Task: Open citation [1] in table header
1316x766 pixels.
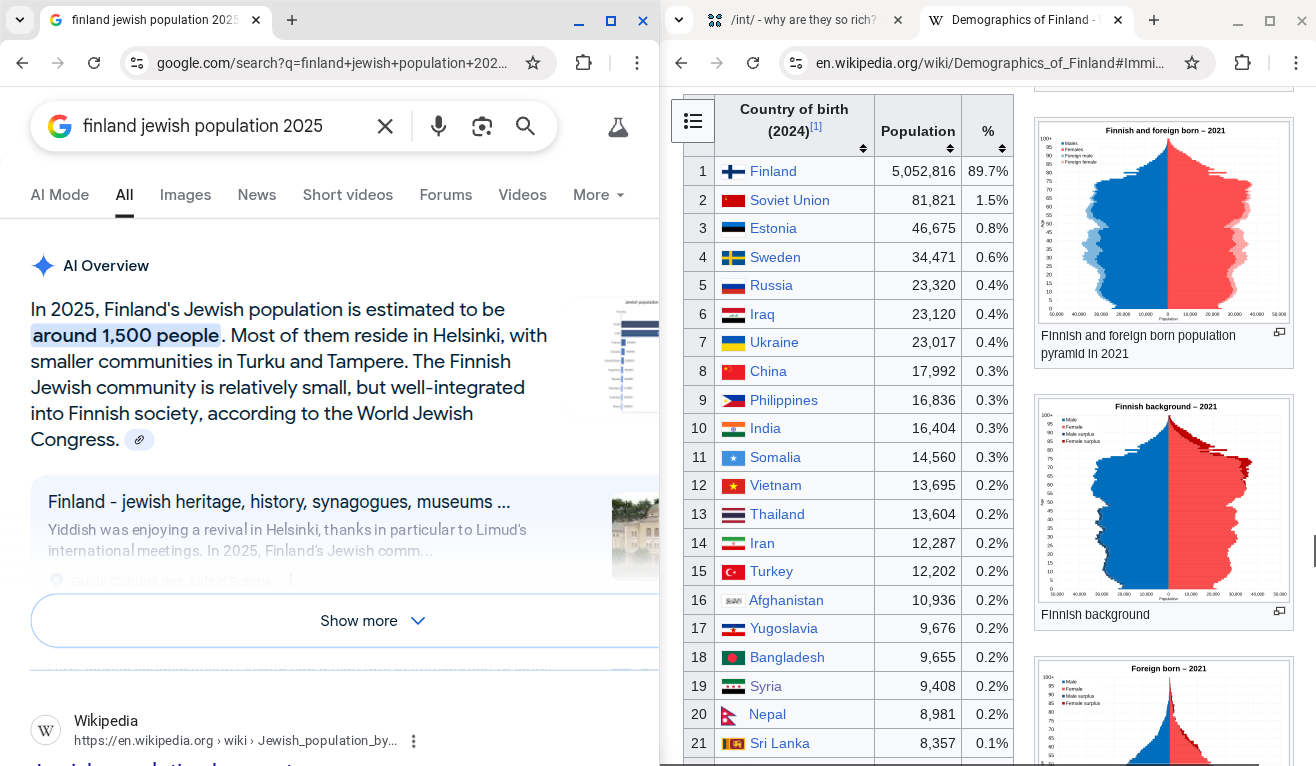Action: (816, 126)
